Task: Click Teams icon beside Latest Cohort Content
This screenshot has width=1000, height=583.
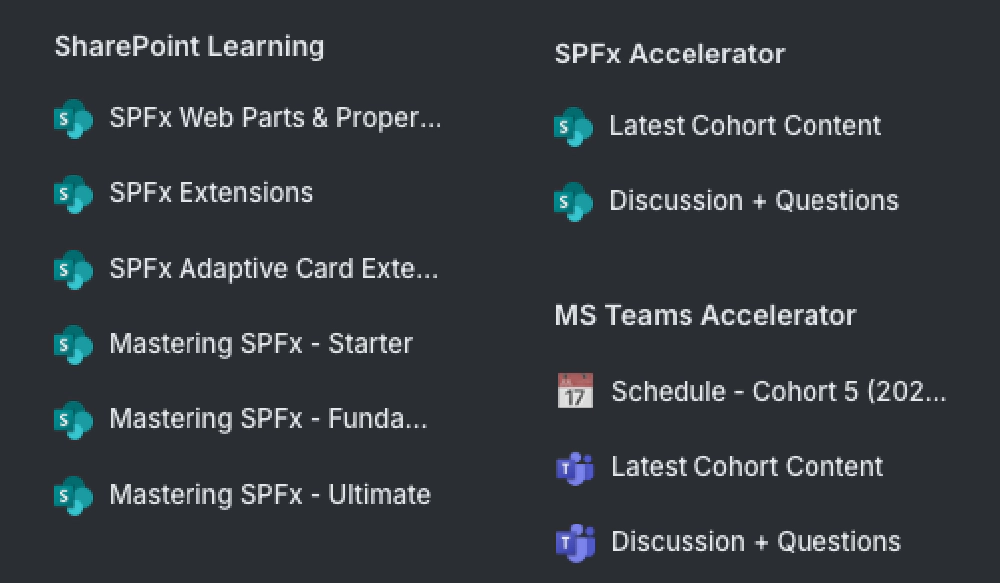Action: point(575,468)
